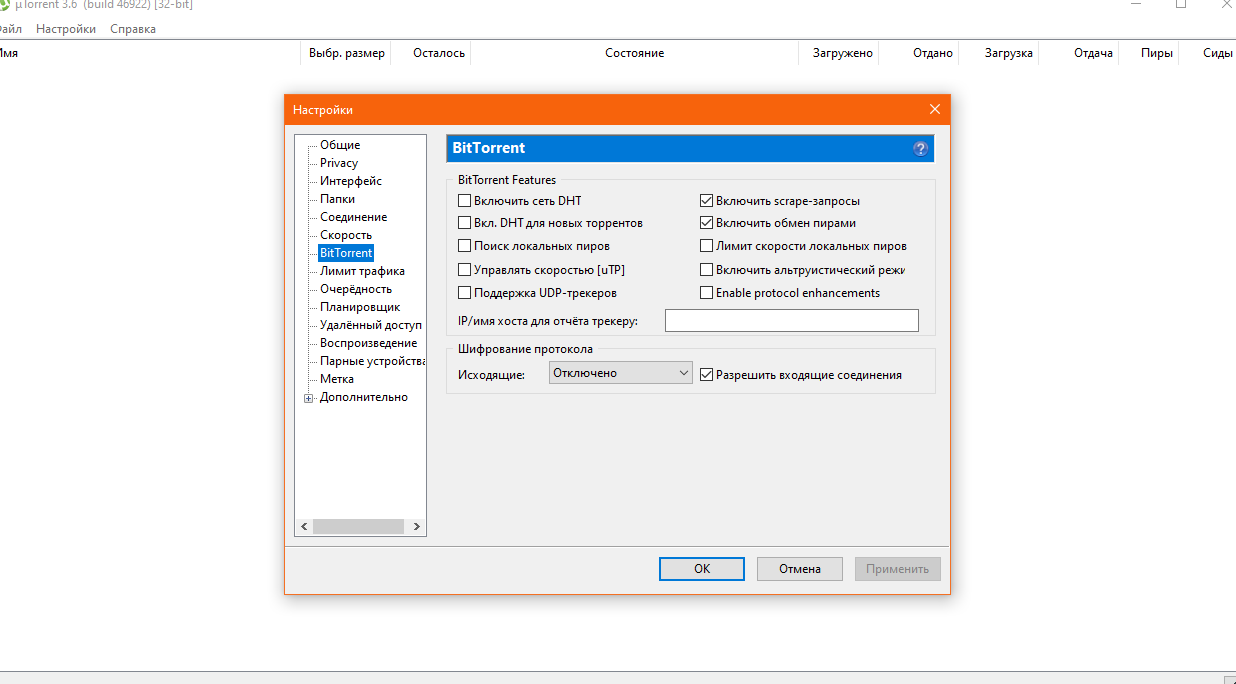The width and height of the screenshot is (1236, 684).
Task: Select Privacy in settings tree
Action: [339, 163]
